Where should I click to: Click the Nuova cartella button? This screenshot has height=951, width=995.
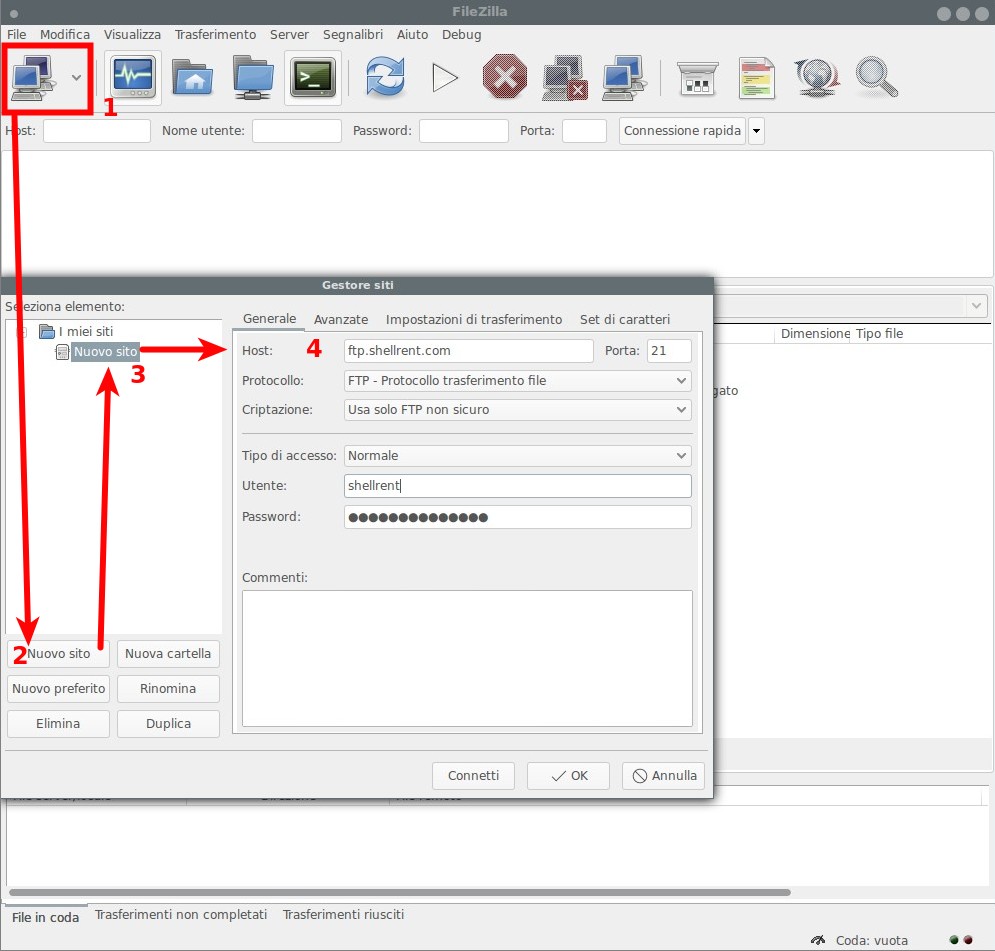[x=168, y=653]
